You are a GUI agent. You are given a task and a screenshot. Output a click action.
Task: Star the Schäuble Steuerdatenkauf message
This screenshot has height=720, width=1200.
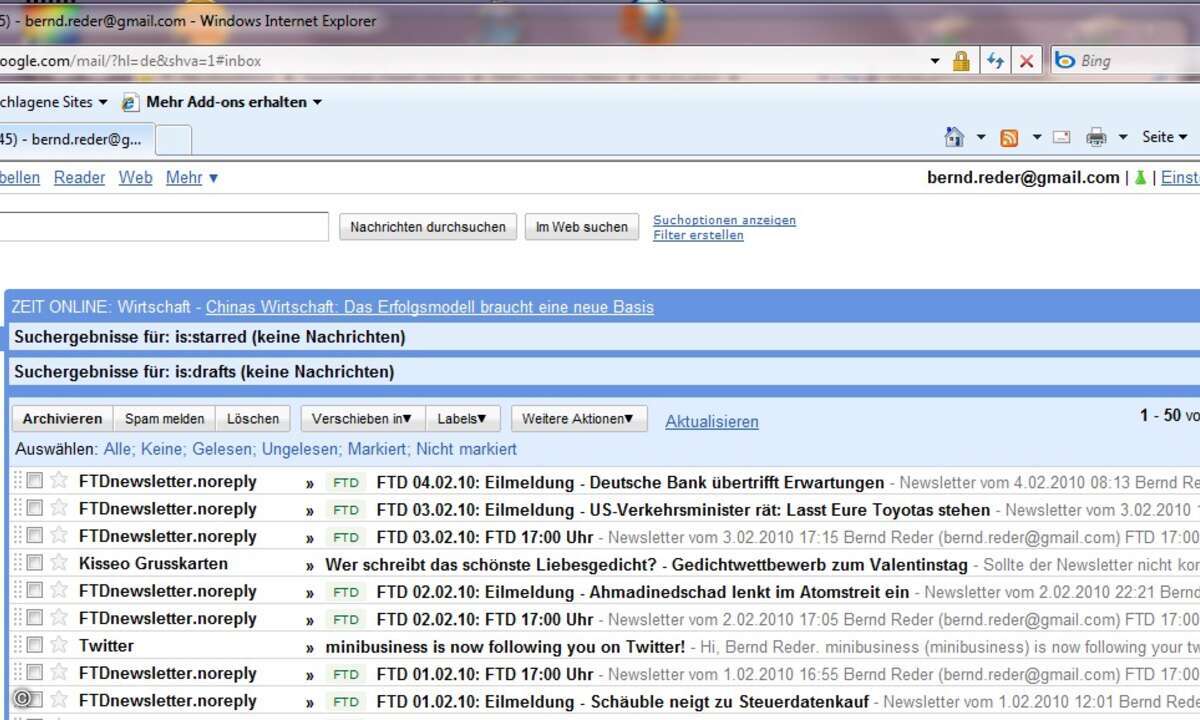[x=59, y=699]
